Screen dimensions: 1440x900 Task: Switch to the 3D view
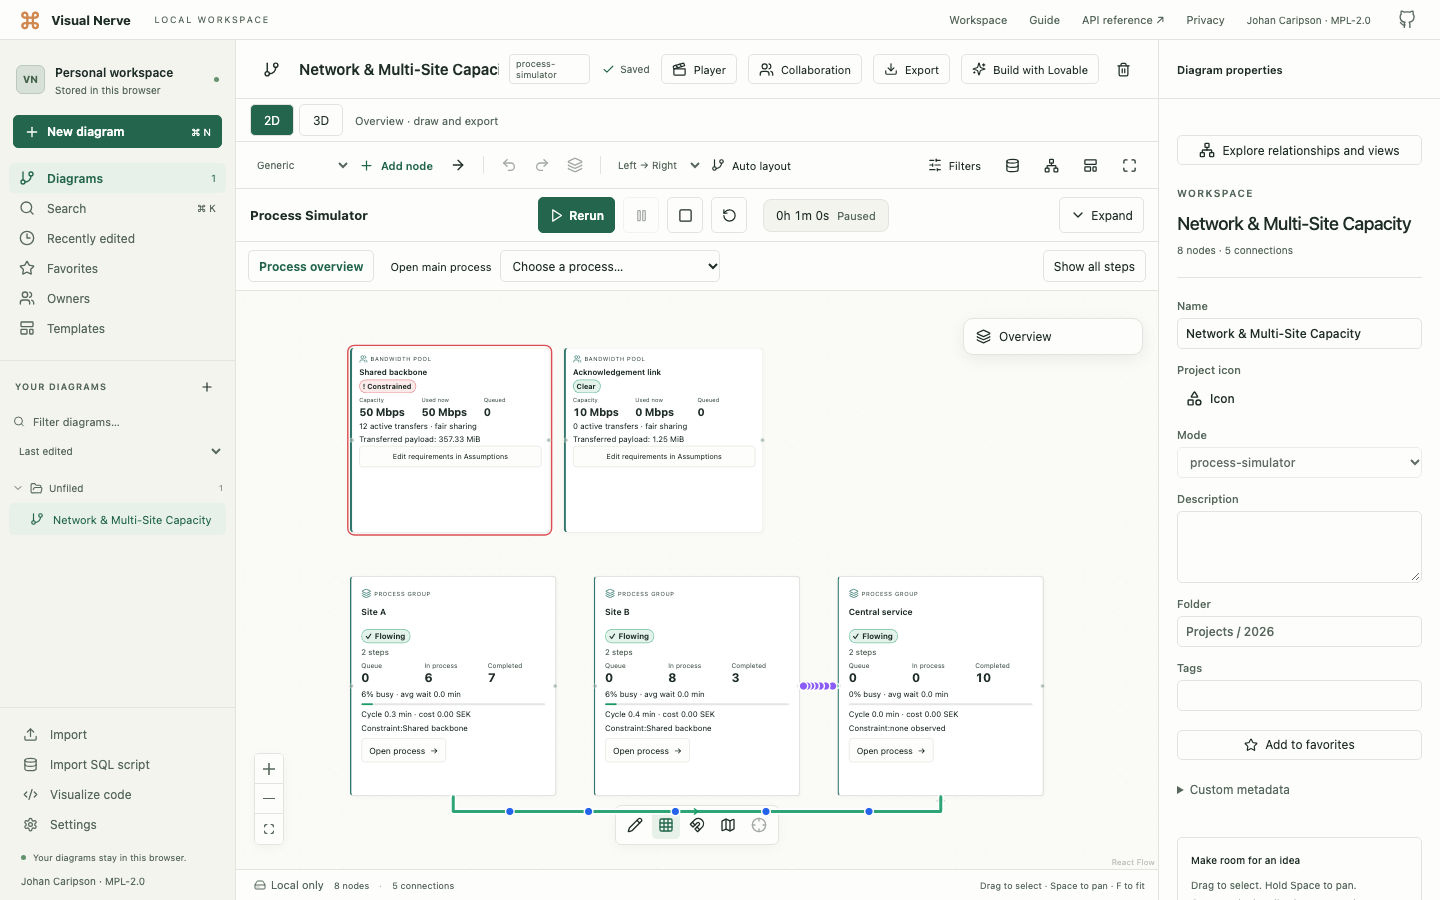pyautogui.click(x=321, y=121)
